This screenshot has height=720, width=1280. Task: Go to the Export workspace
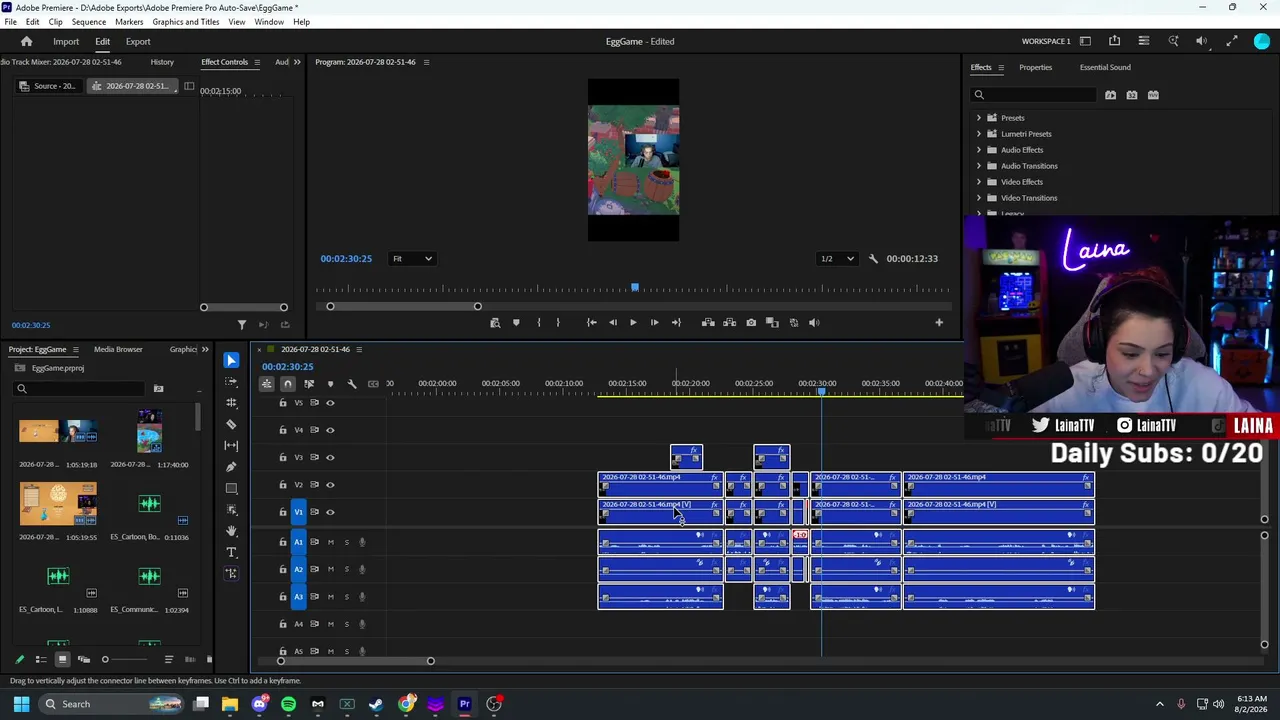coord(138,41)
